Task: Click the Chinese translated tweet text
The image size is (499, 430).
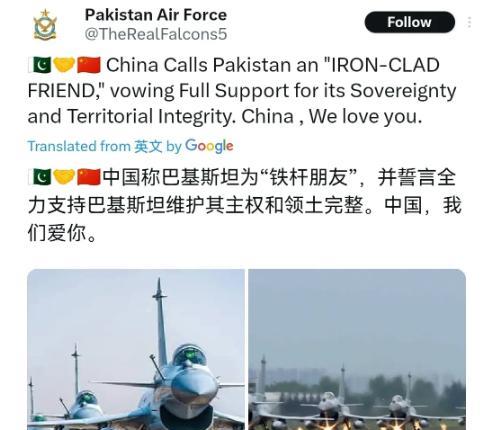Action: point(245,205)
